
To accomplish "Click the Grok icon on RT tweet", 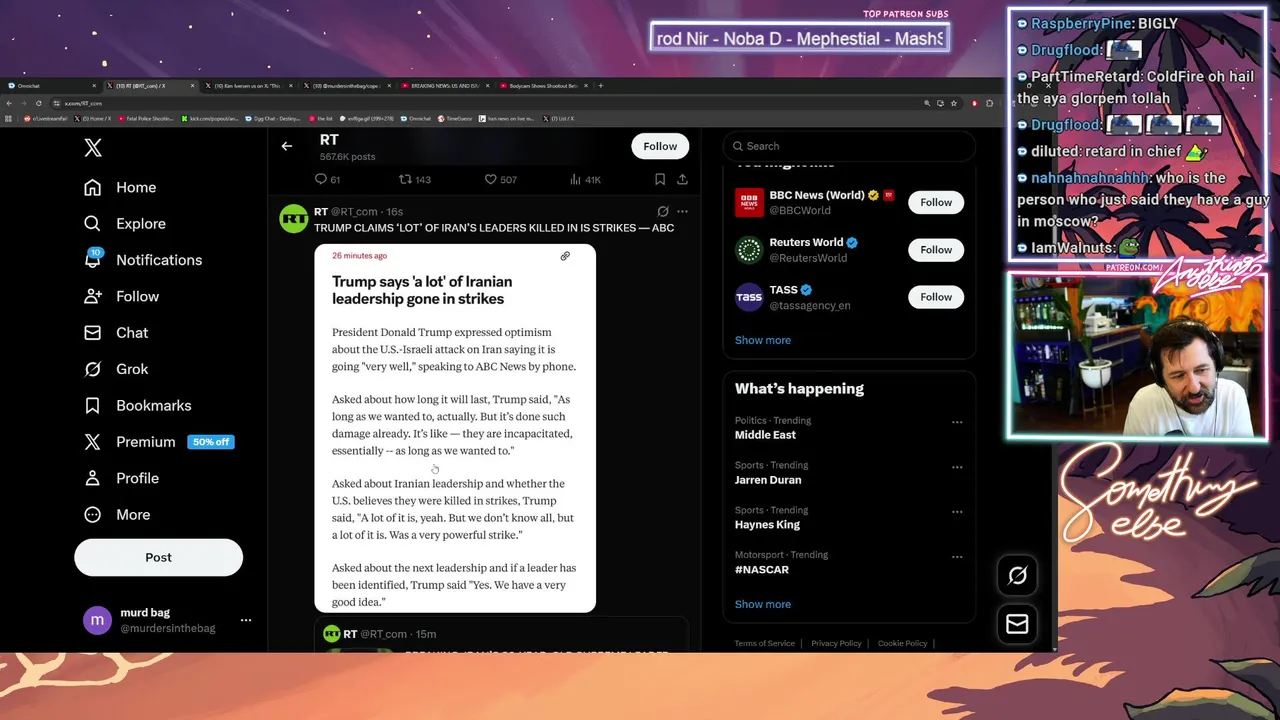I will pos(663,212).
